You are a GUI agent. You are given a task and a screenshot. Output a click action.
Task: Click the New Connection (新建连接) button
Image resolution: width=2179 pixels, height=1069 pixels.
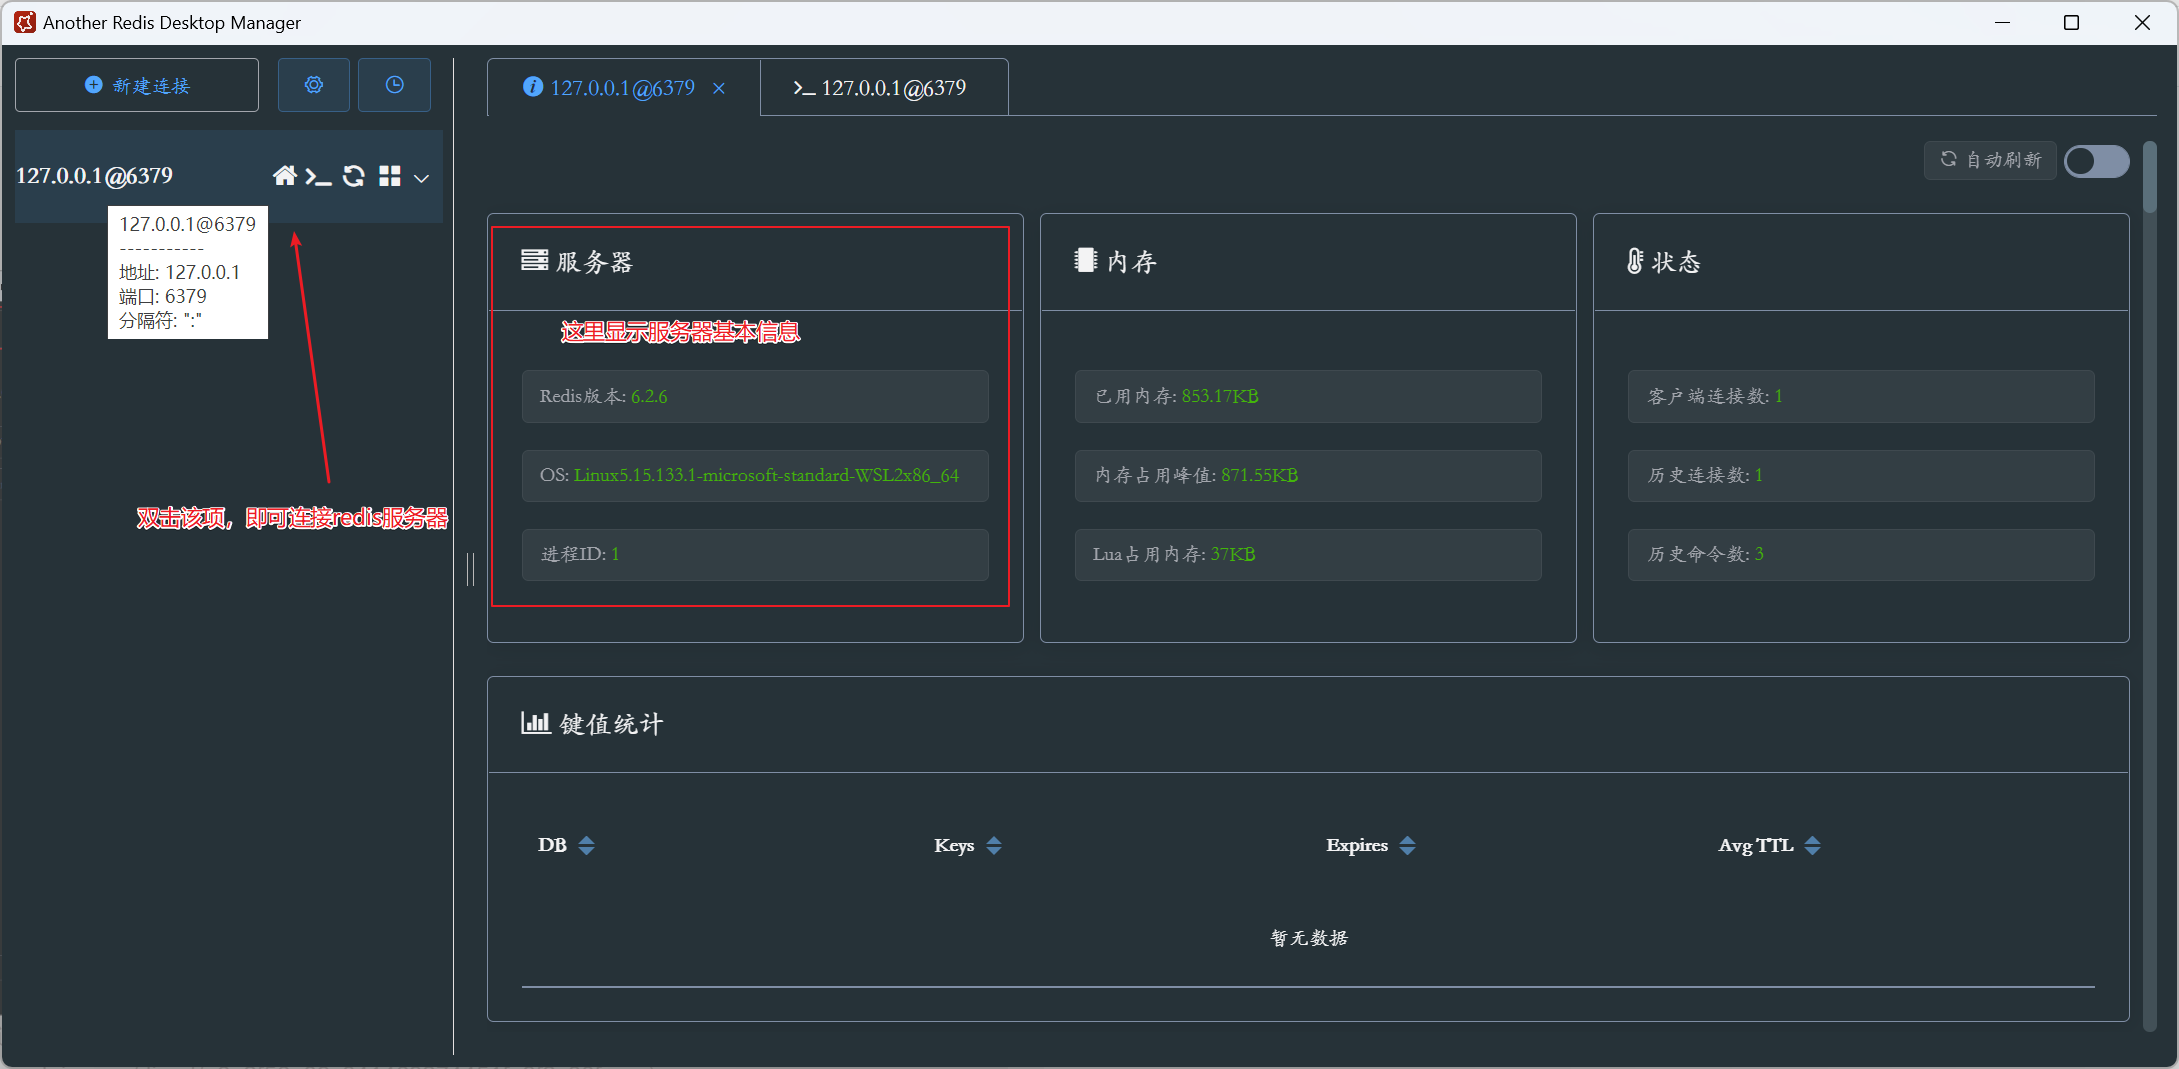tap(137, 85)
